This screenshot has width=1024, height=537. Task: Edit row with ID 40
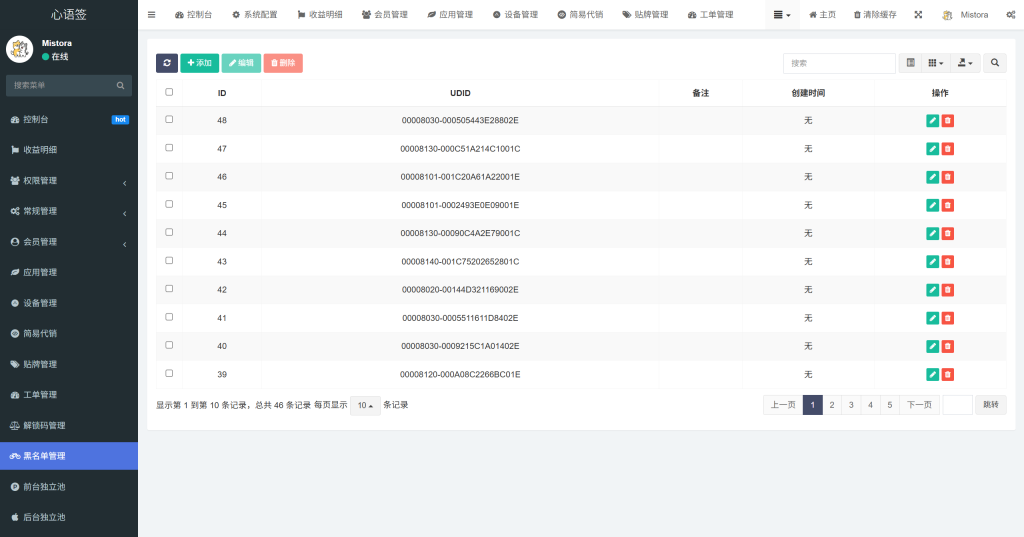click(x=933, y=346)
